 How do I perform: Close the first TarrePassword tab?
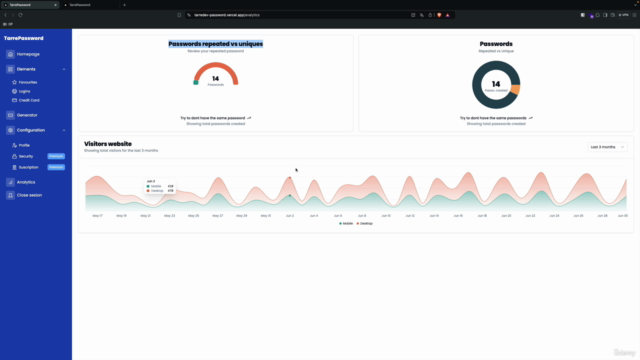56,5
